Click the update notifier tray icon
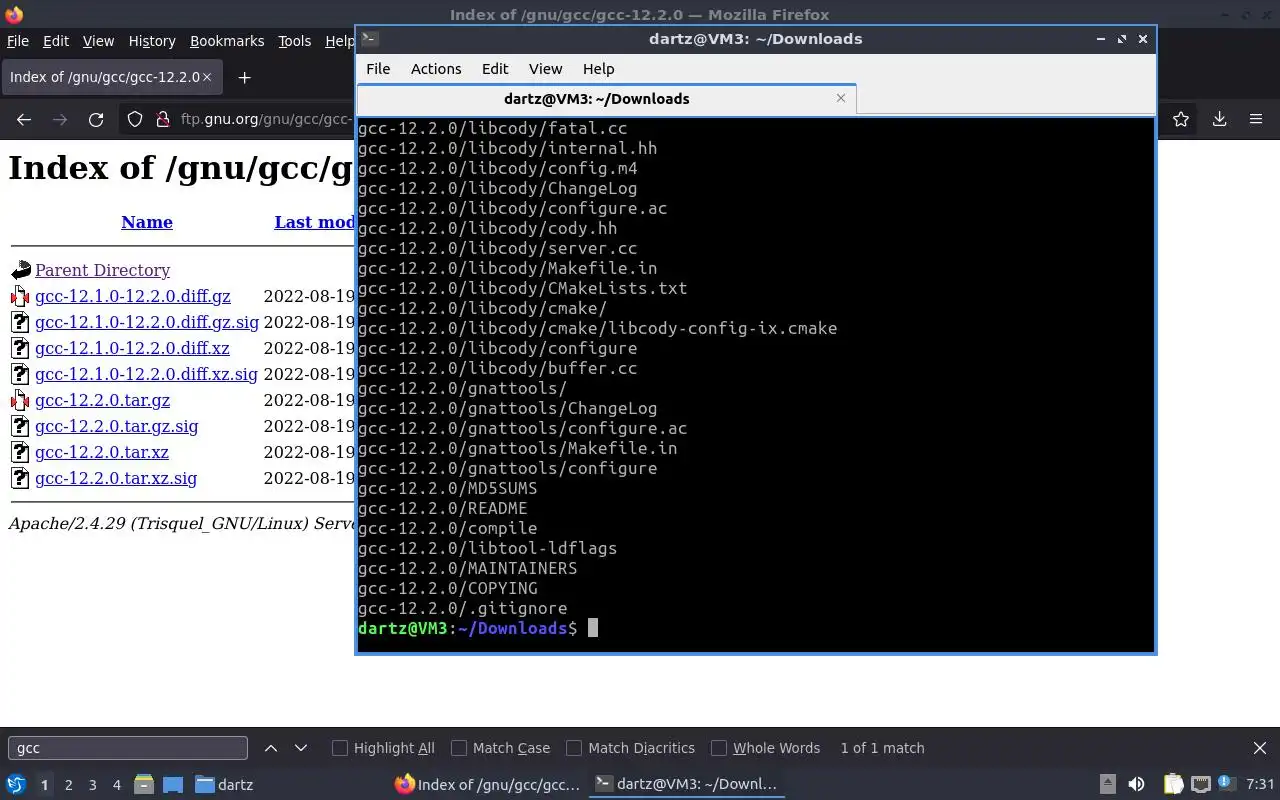Screen dimensions: 1280x800 tap(1227, 785)
